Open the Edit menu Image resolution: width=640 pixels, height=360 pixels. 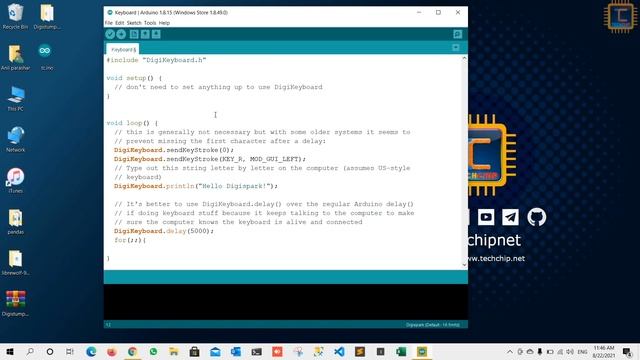tap(120, 23)
